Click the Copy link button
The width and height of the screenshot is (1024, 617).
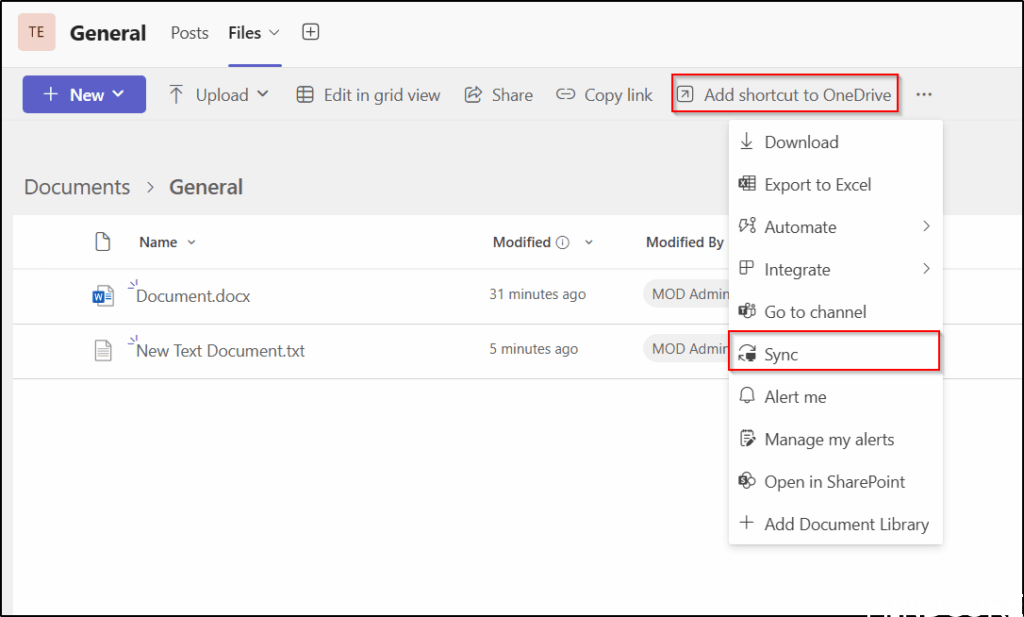[605, 95]
